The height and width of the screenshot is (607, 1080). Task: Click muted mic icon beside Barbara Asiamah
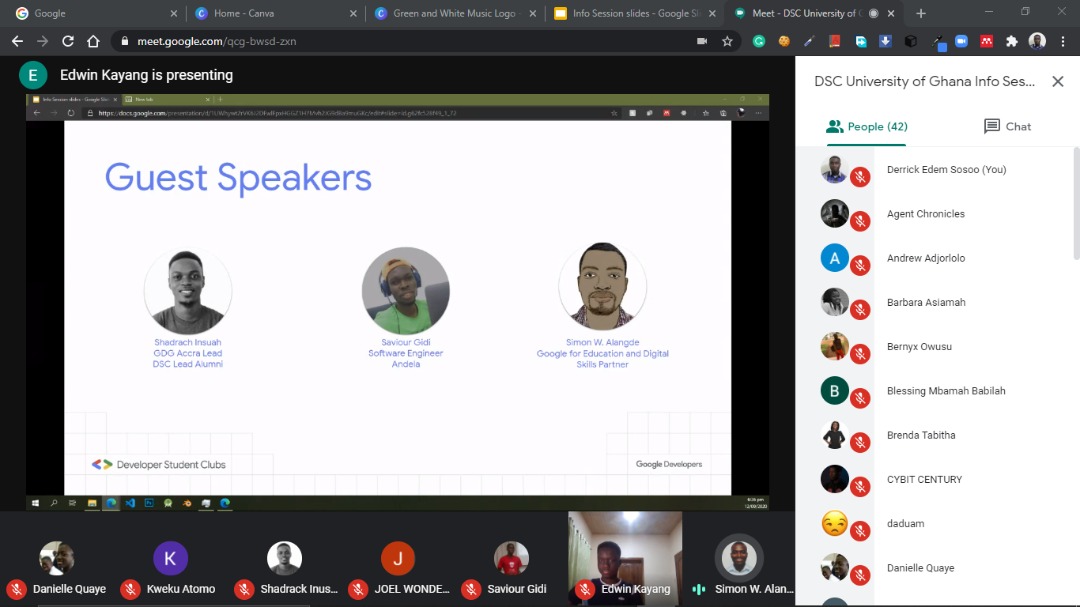click(860, 309)
